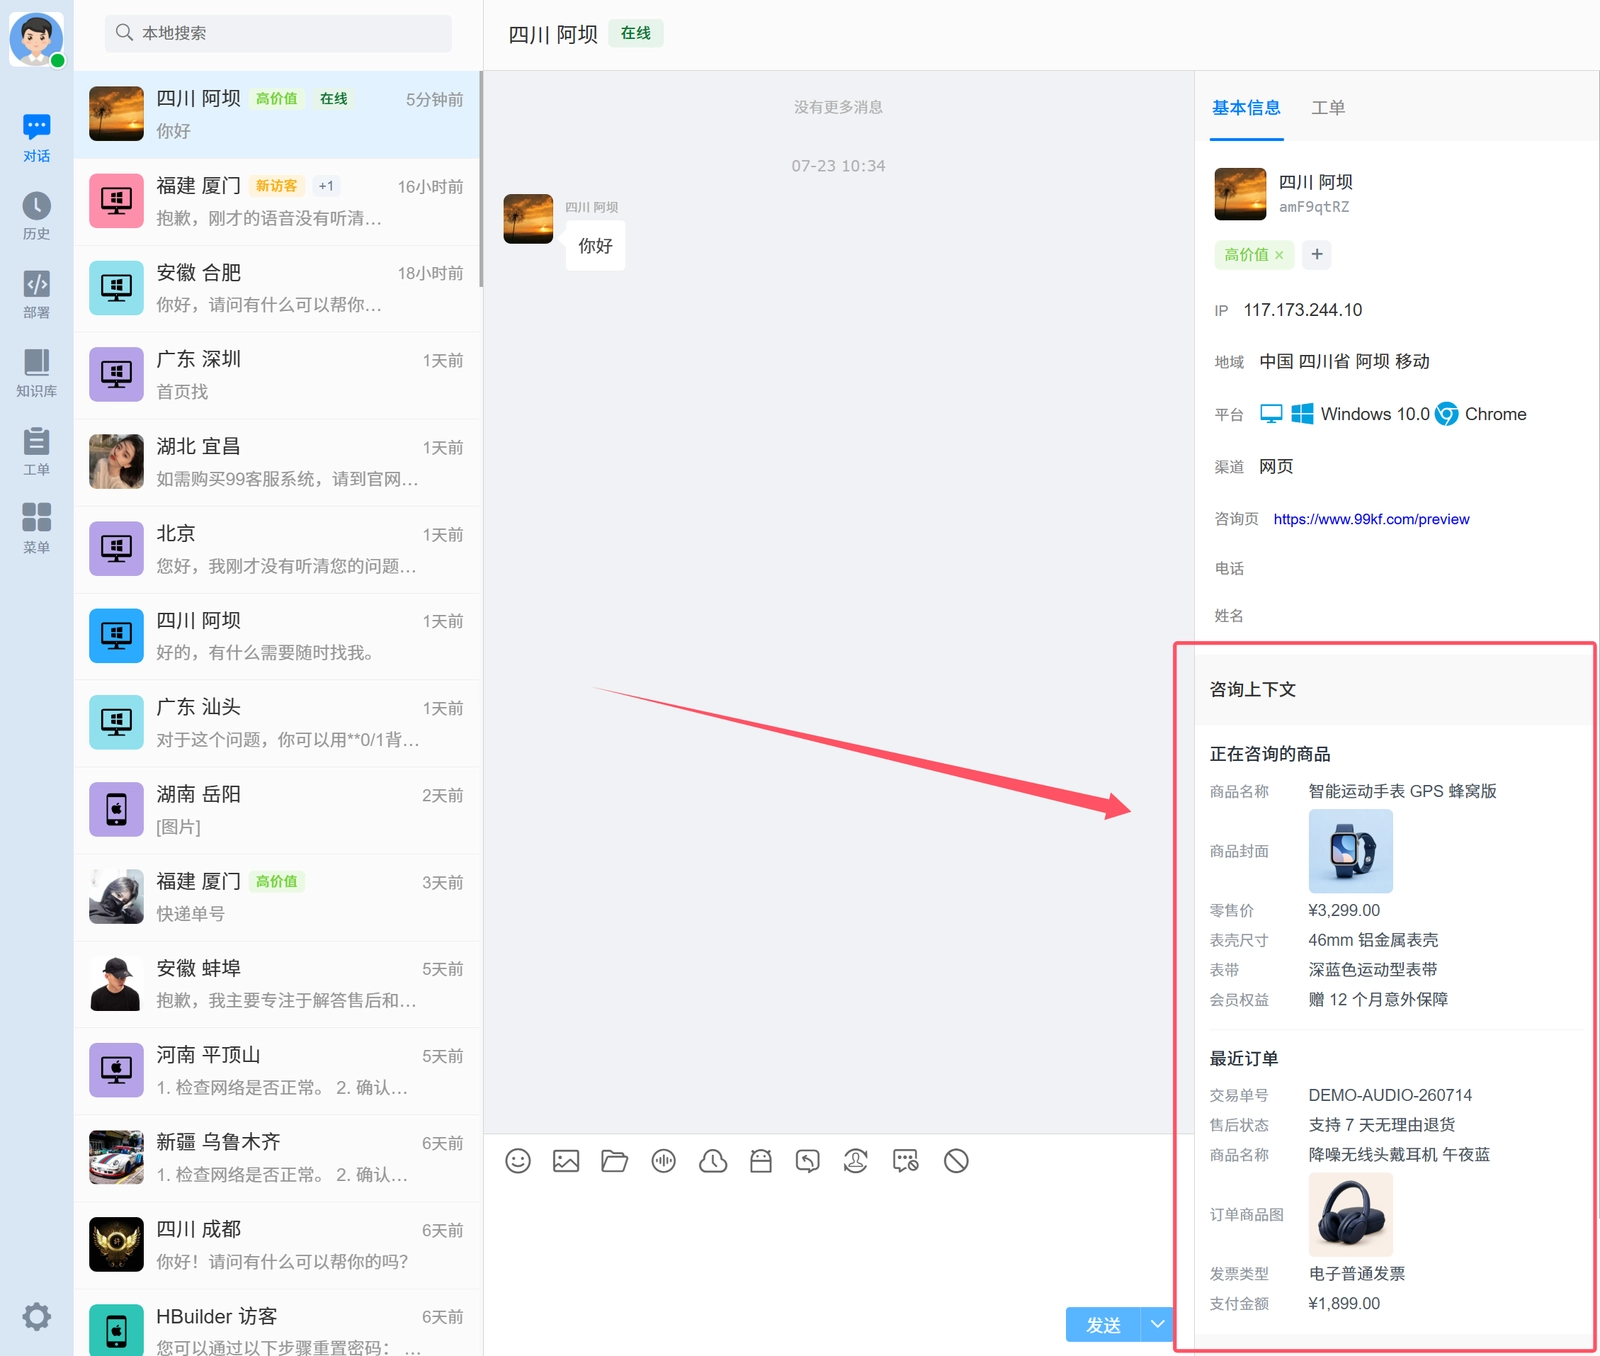Focus the 本地搜索 search field
Viewport: 1600px width, 1356px height.
278,33
